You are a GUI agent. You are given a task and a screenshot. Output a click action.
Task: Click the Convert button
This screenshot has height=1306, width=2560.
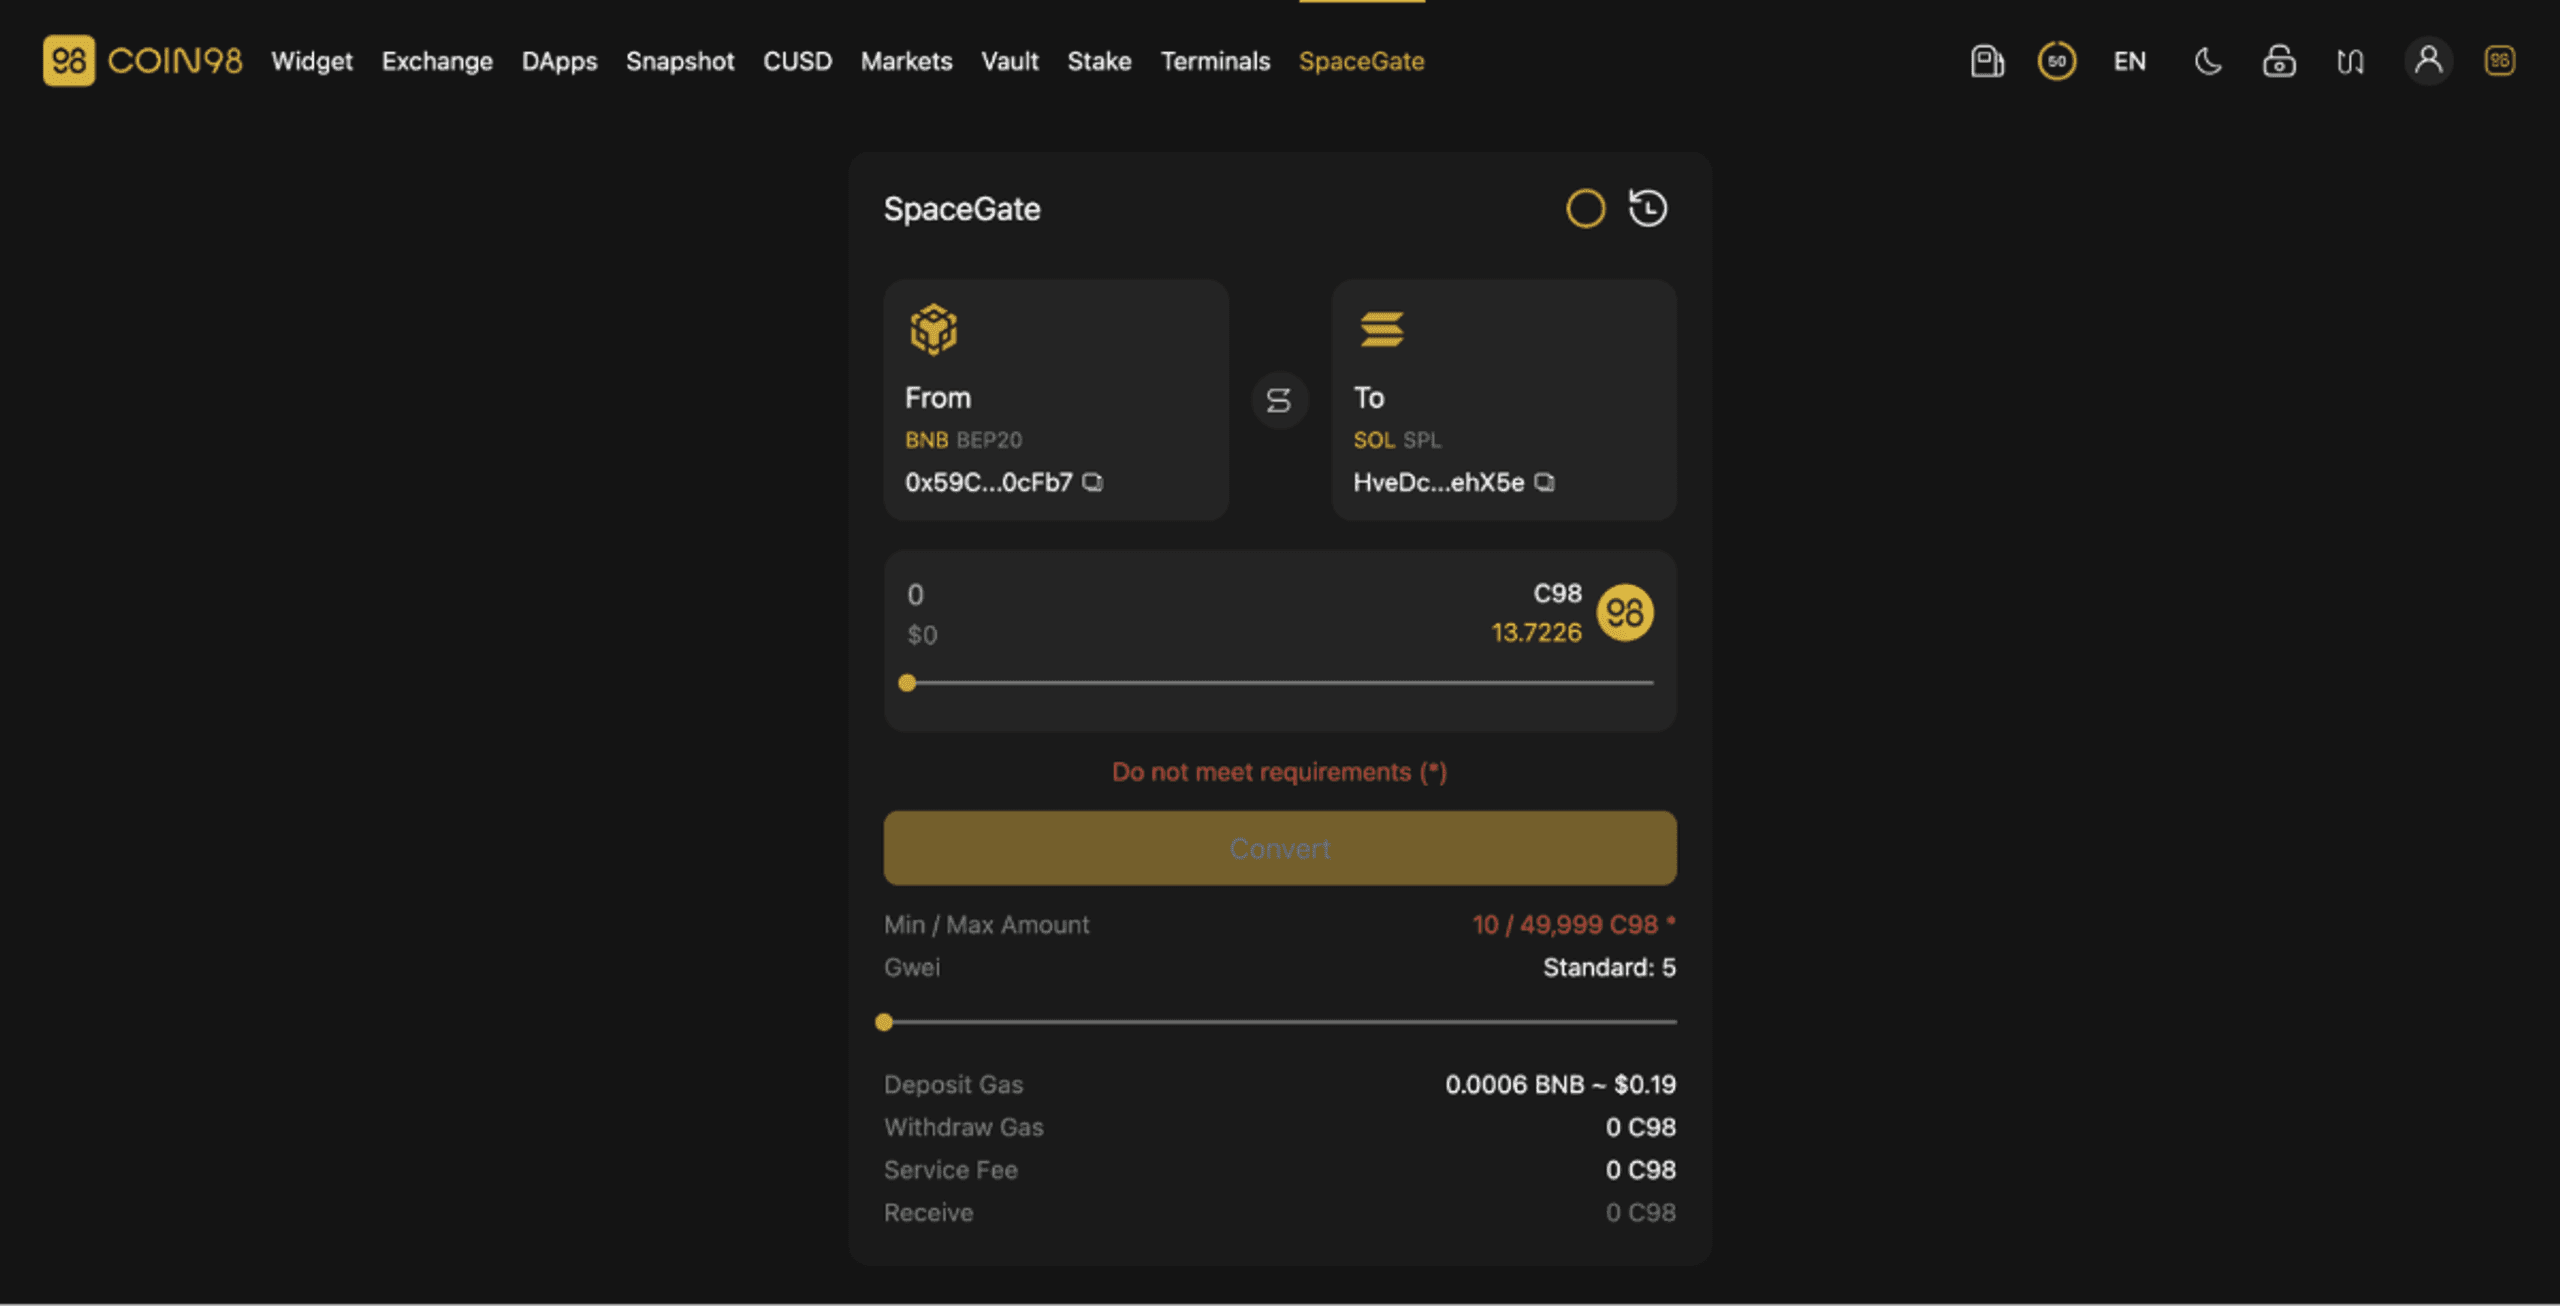tap(1280, 848)
